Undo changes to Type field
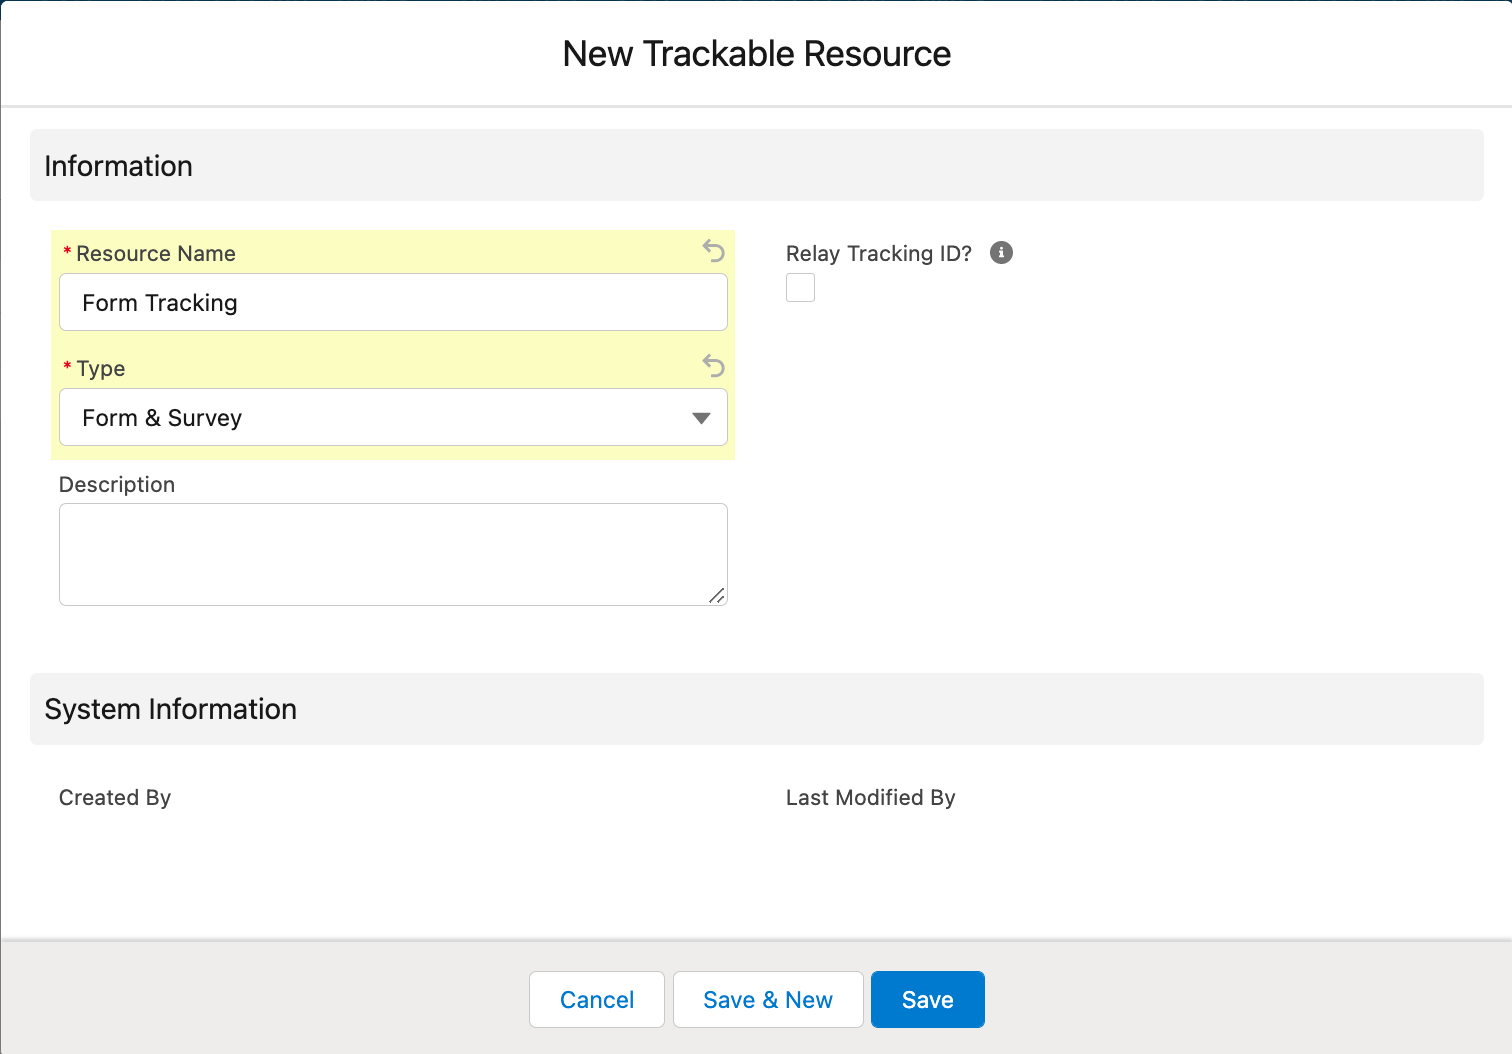 pyautogui.click(x=713, y=365)
